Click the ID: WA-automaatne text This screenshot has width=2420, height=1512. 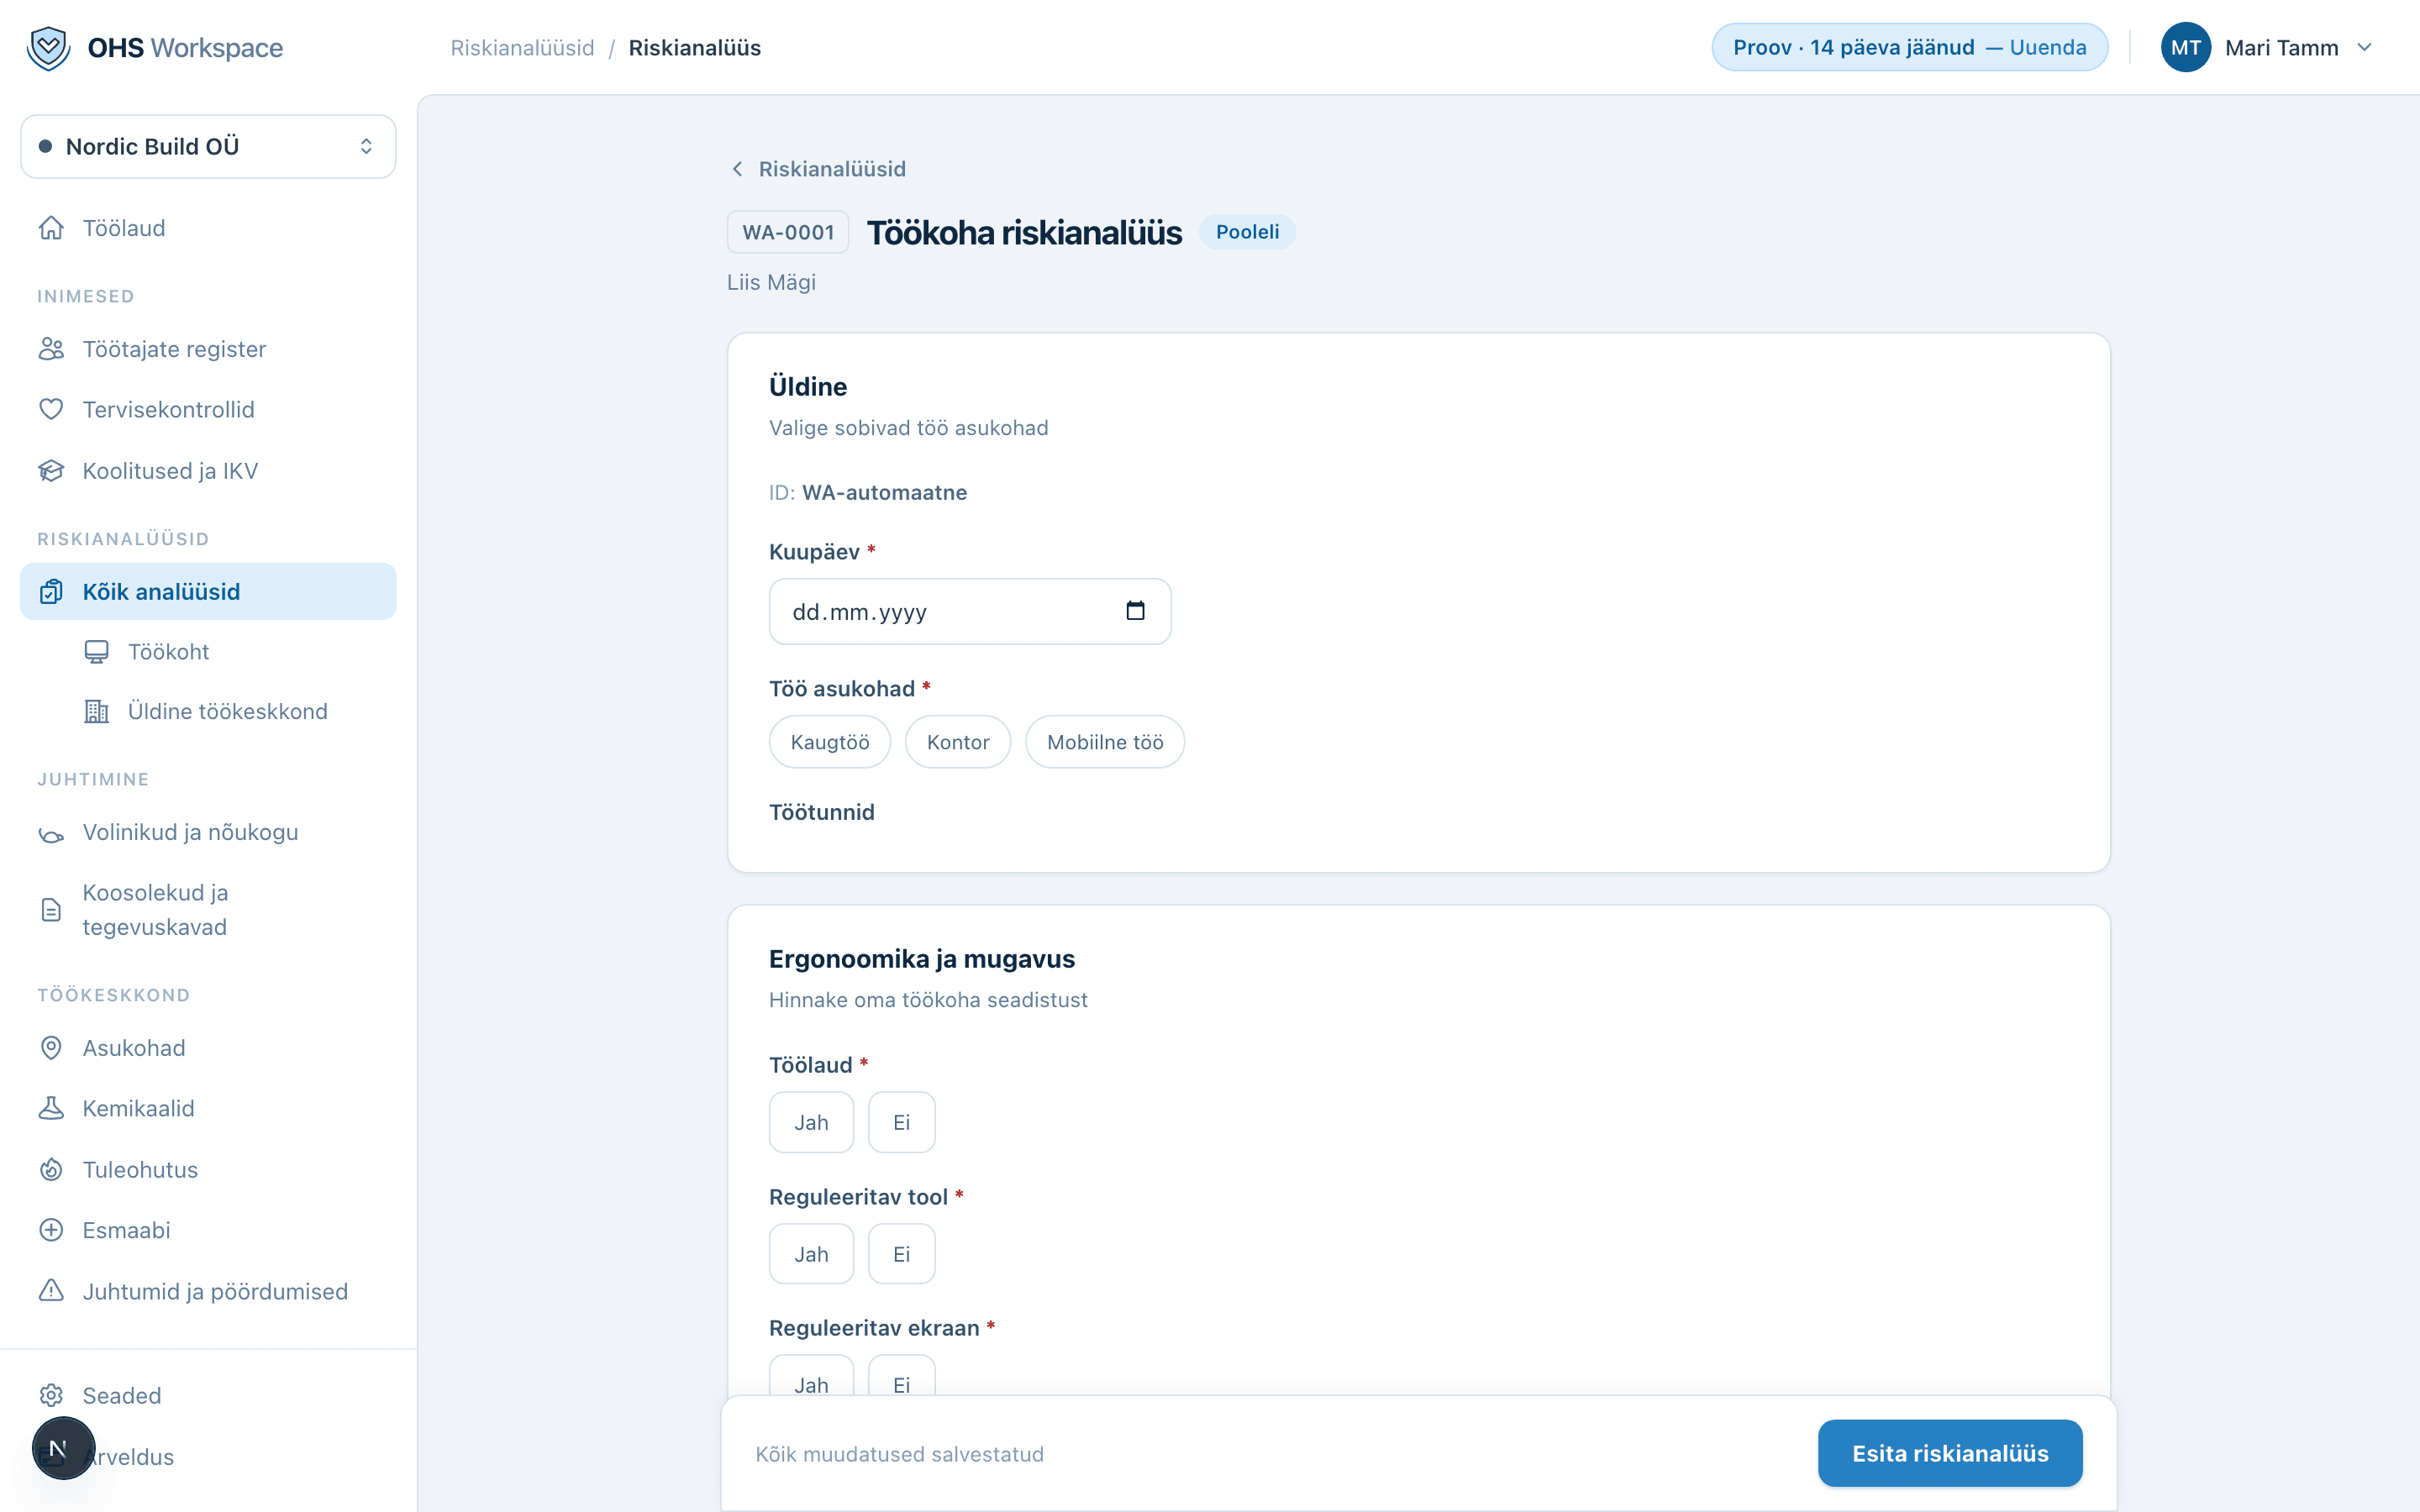point(868,492)
